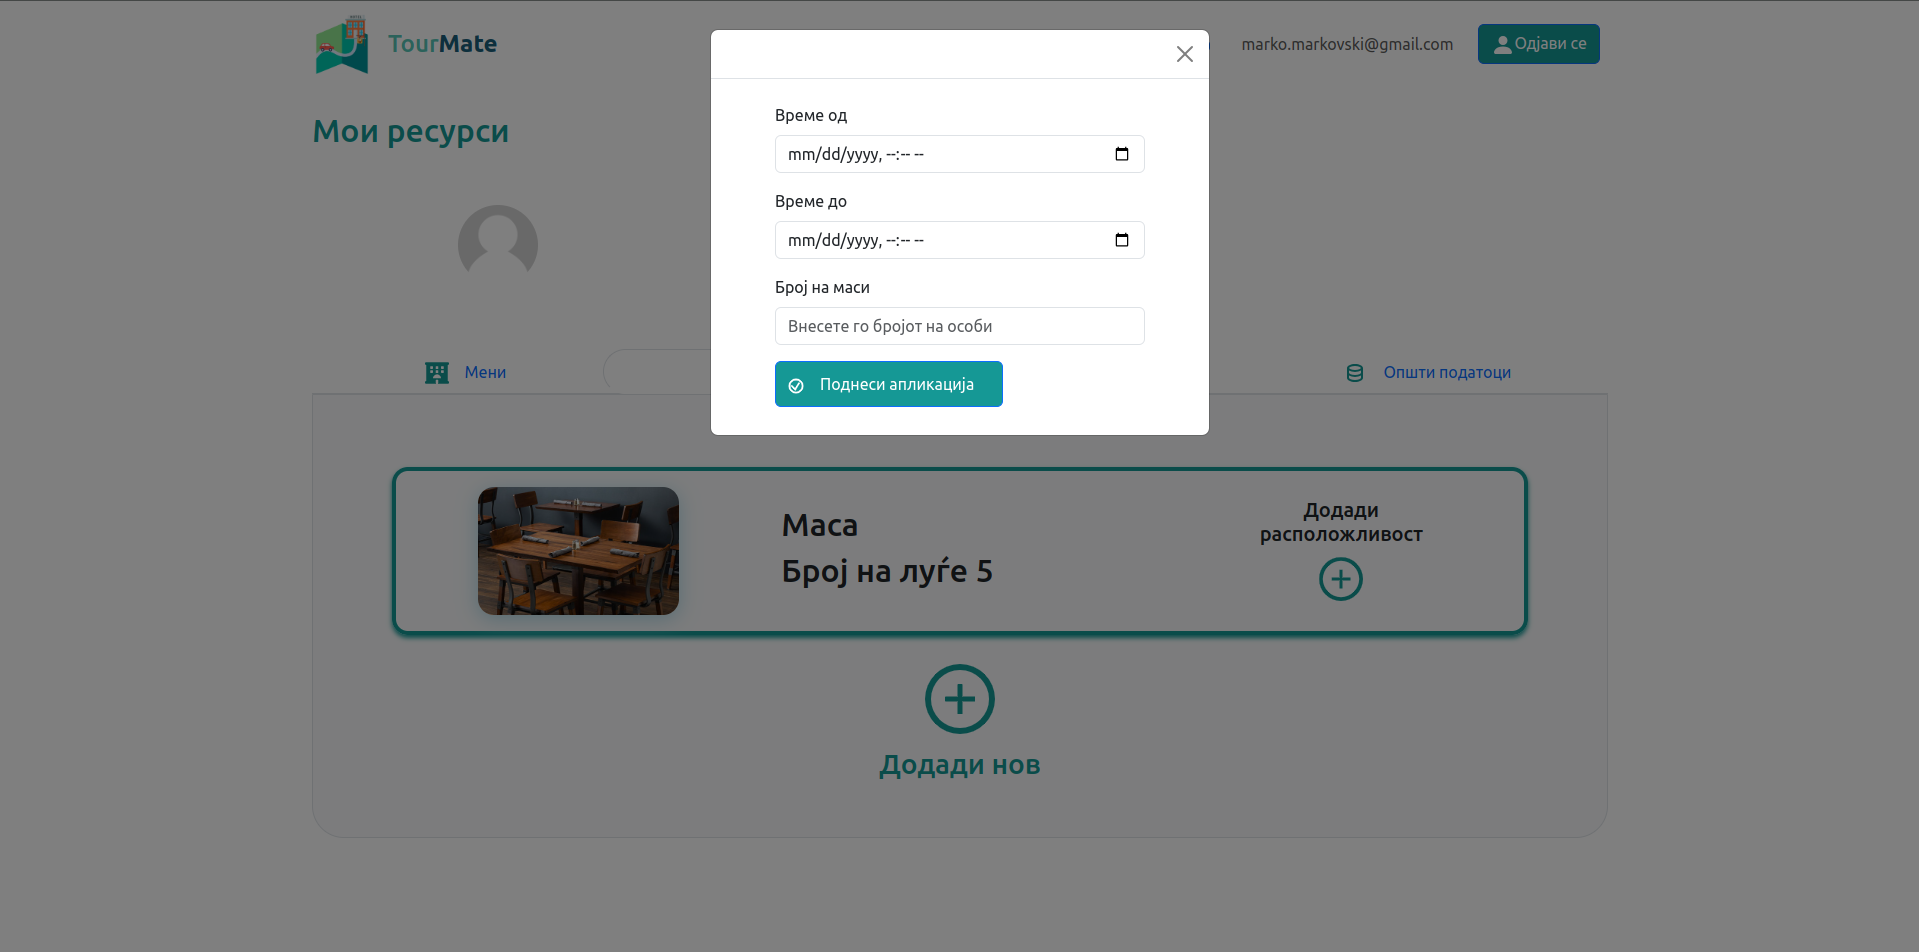Click the profile avatar picture

(498, 244)
